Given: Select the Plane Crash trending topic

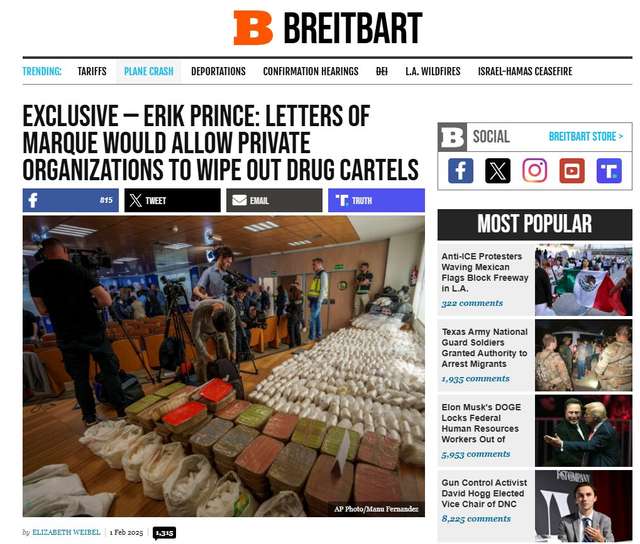Looking at the screenshot, I should (x=149, y=71).
